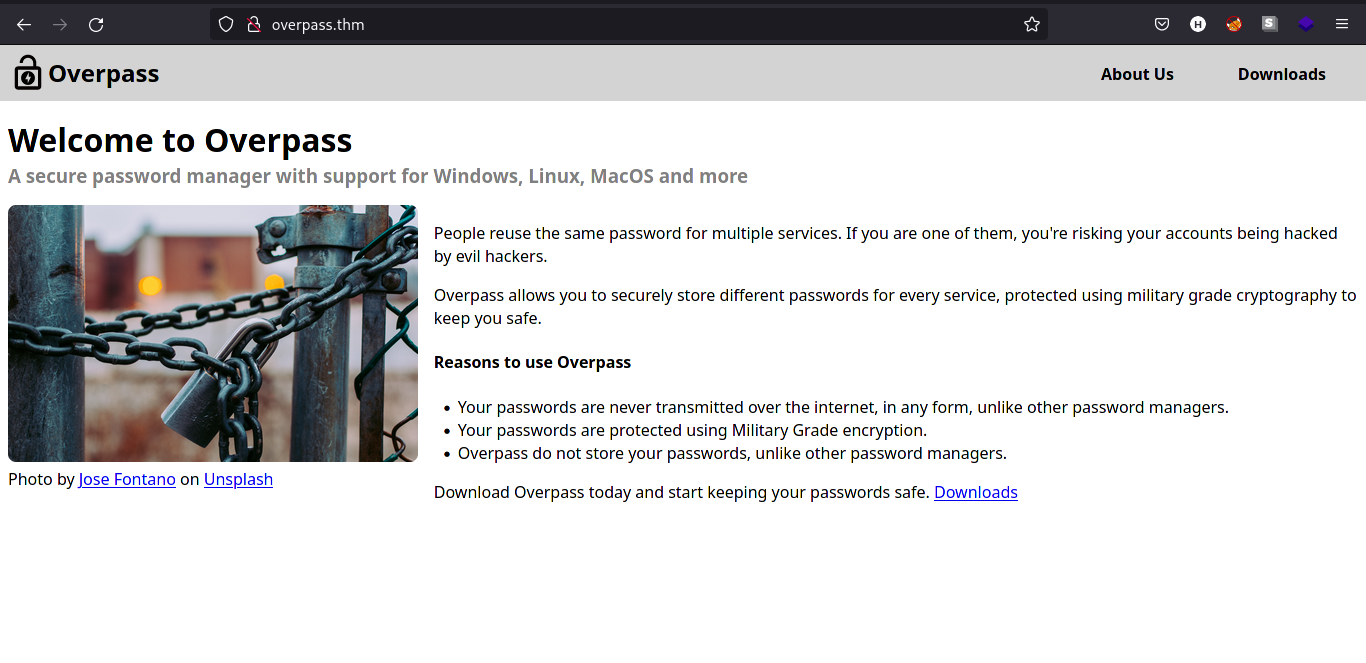
Task: Click the Overpass padlock logo icon
Action: (x=27, y=72)
